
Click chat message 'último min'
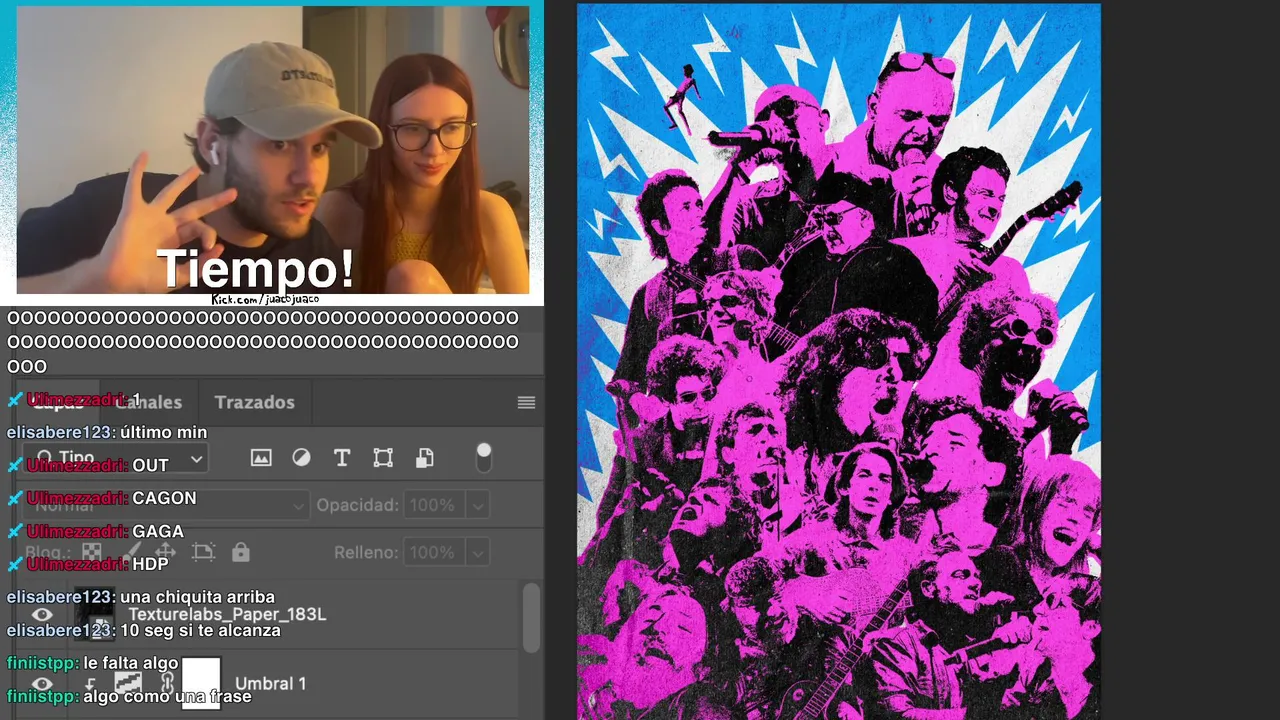click(163, 432)
